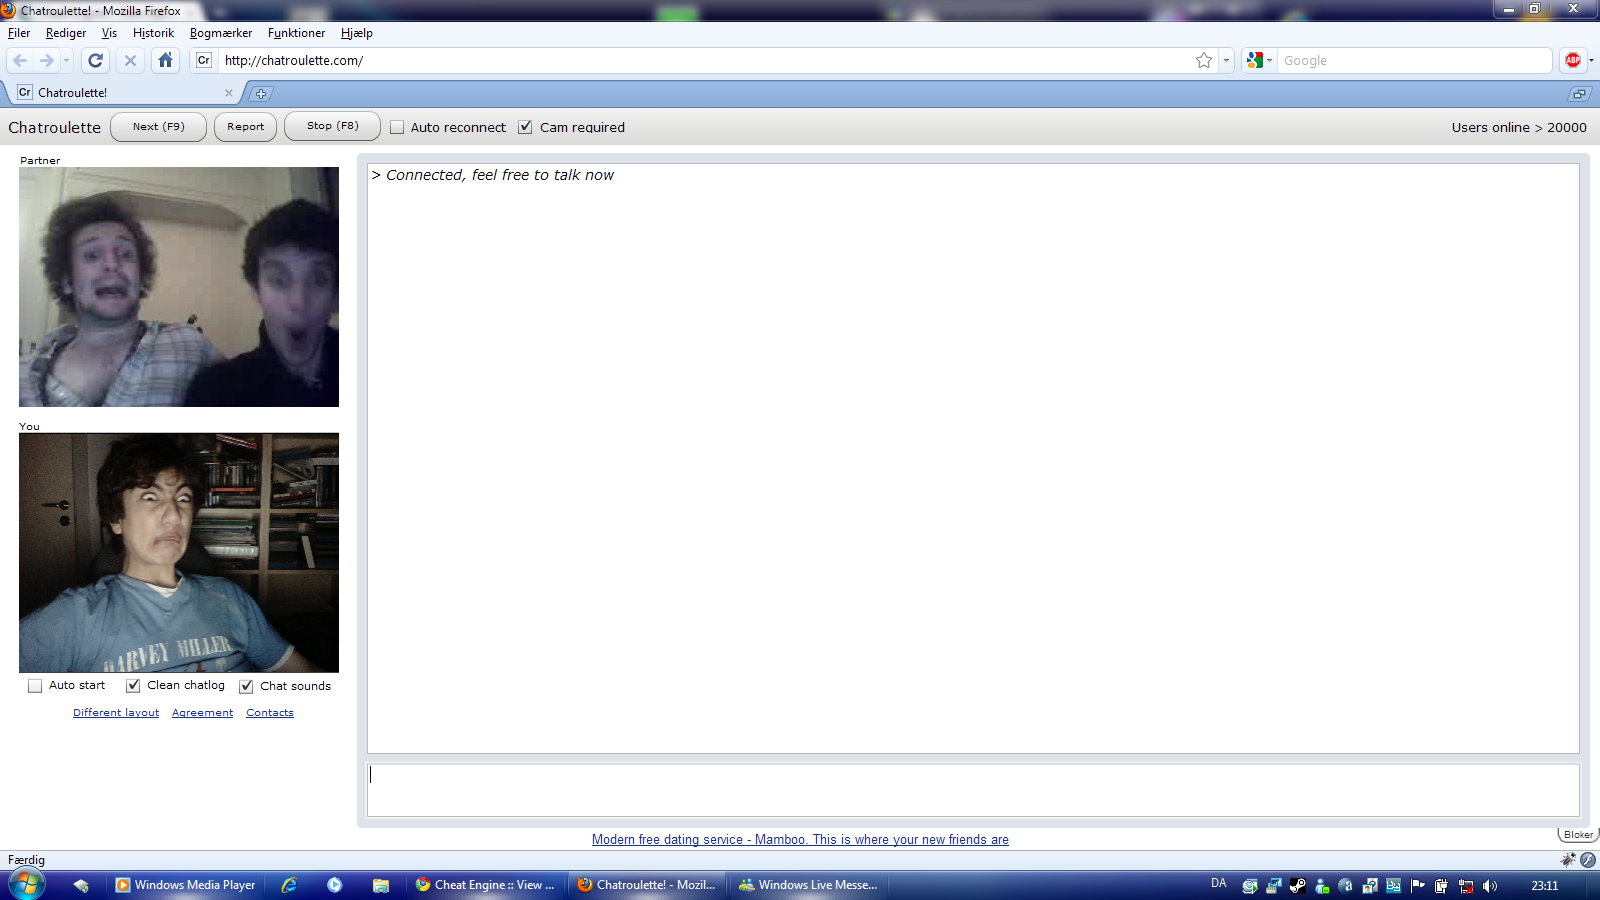Click your own webcam preview
1600x900 pixels.
pos(179,553)
